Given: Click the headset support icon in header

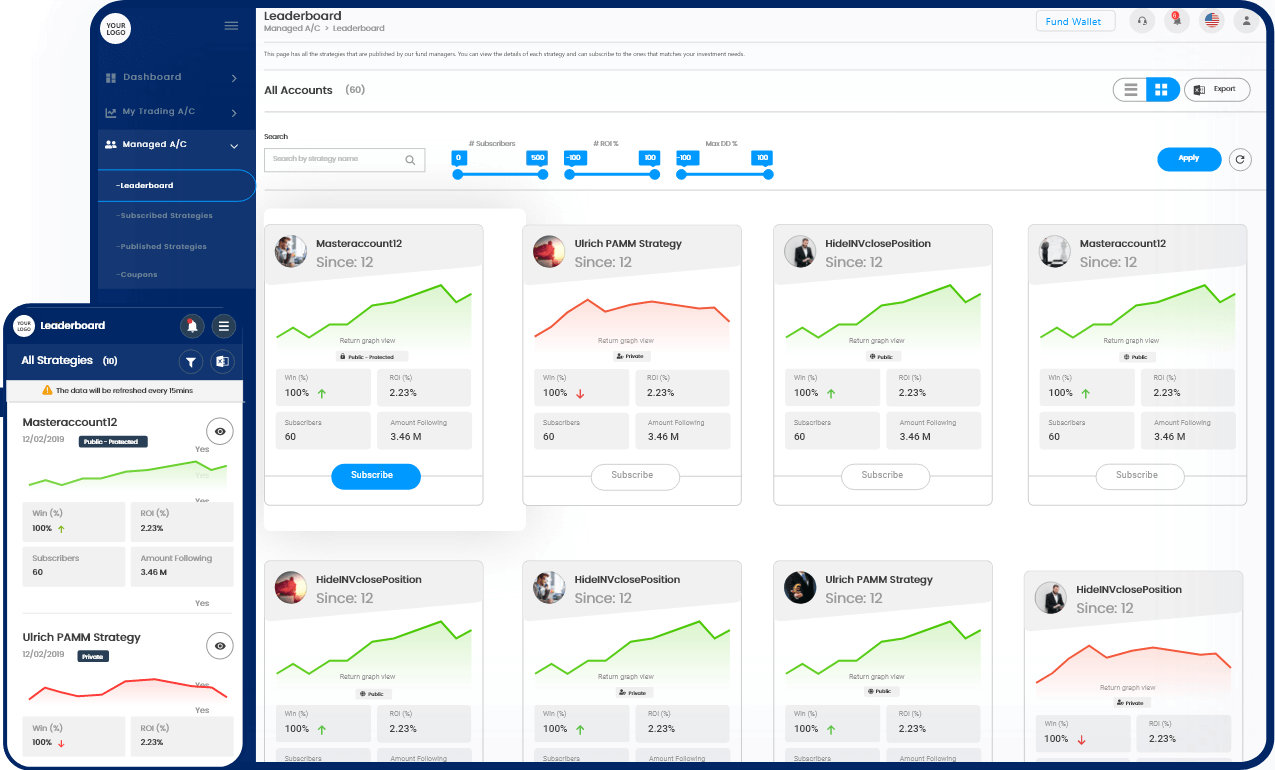Looking at the screenshot, I should pyautogui.click(x=1142, y=21).
